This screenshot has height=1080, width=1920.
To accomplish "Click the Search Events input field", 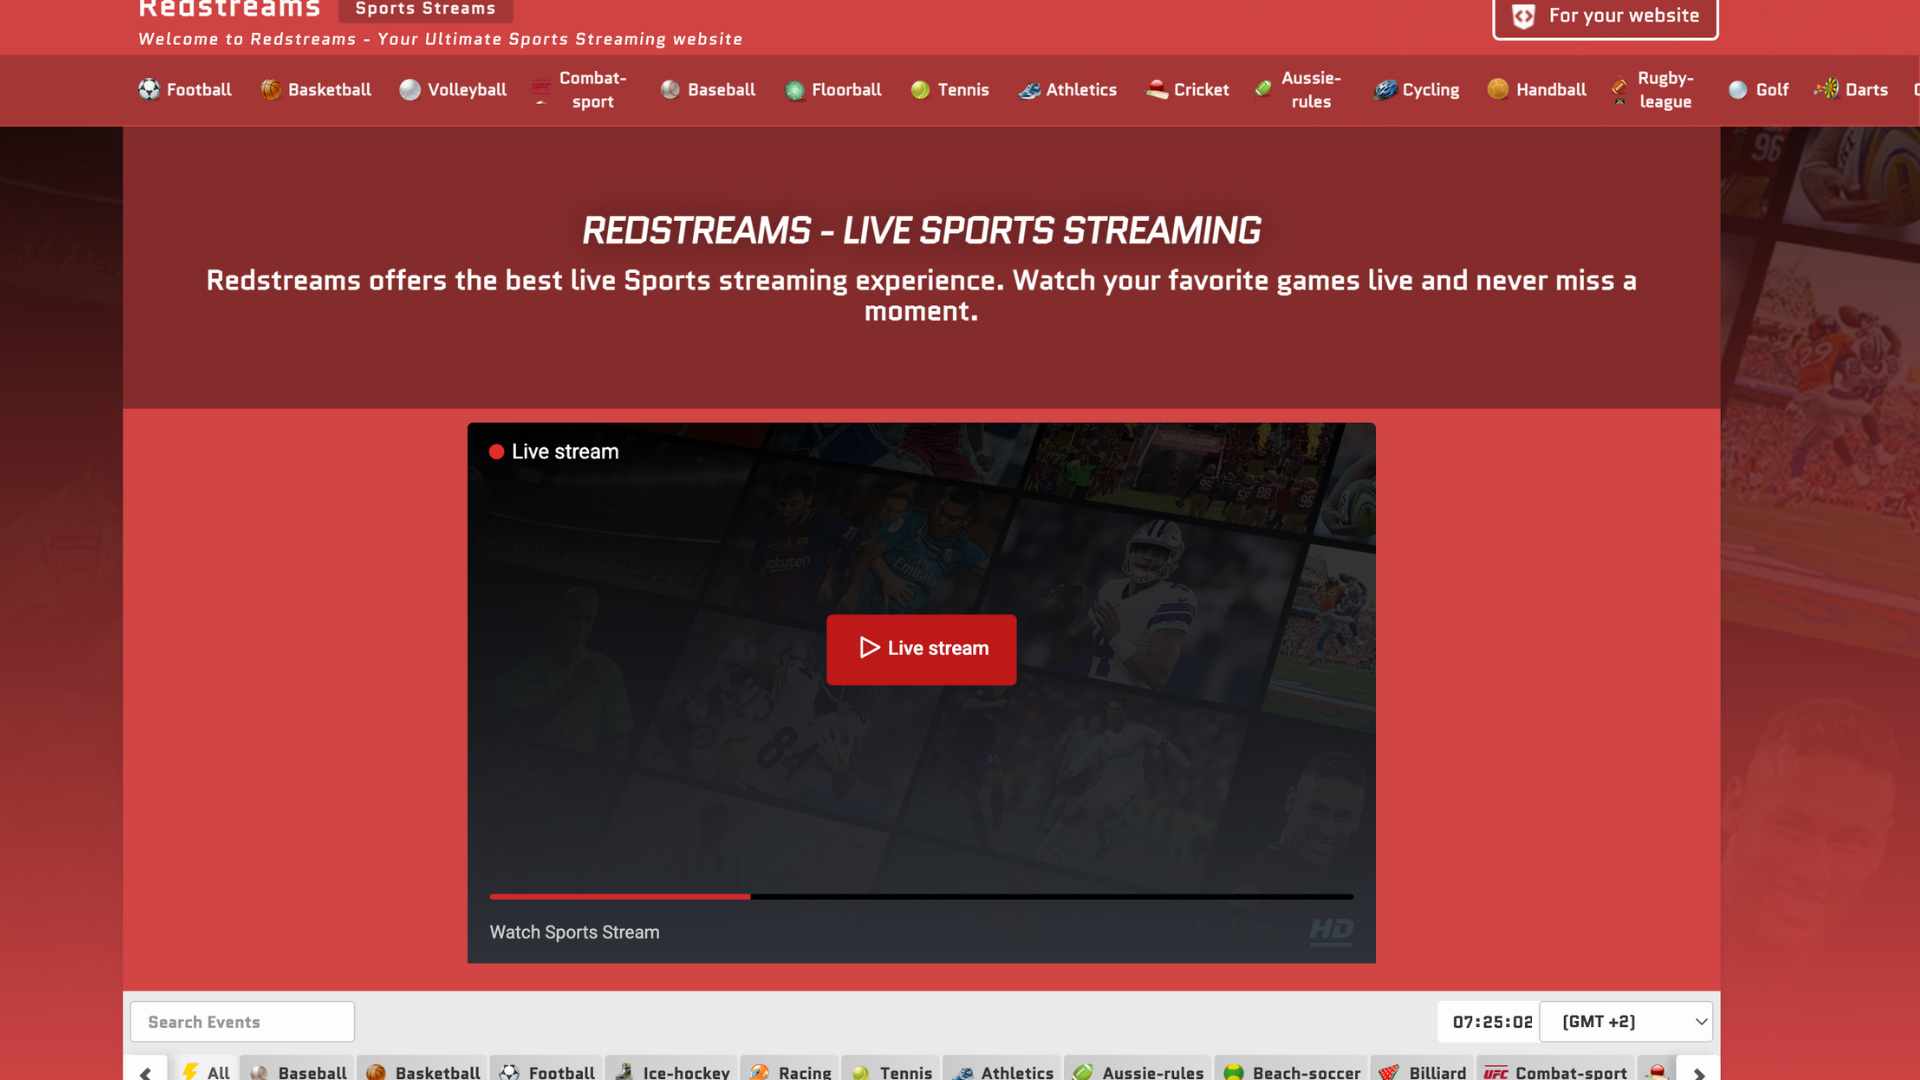I will [x=241, y=1021].
